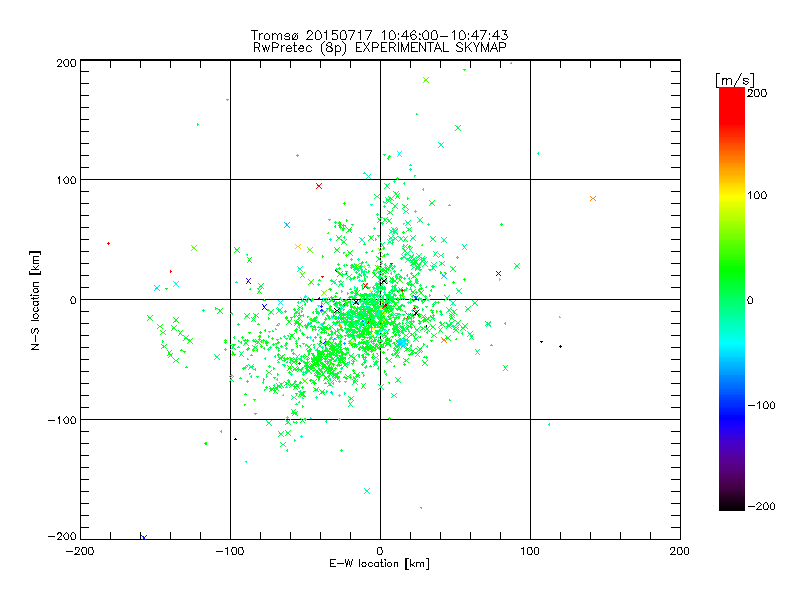Screen dimensions: 800x600
Task: Click the x-axis tick label '100'
Action: pyautogui.click(x=530, y=551)
